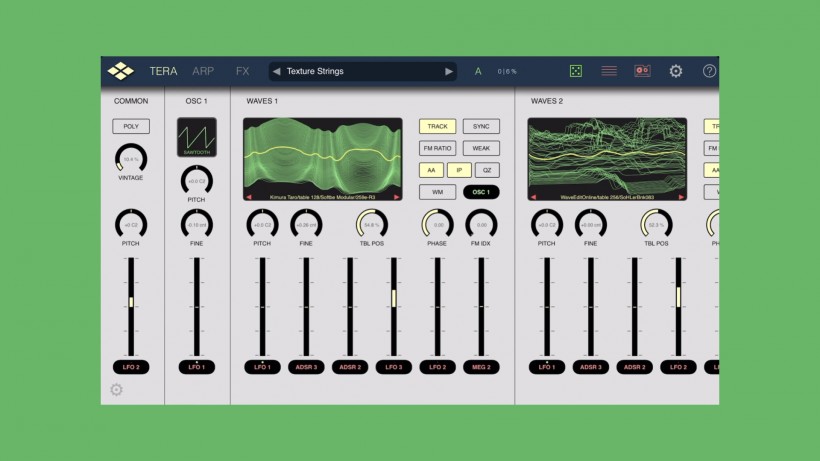
Task: Open settings via the top gear icon
Action: 676,71
